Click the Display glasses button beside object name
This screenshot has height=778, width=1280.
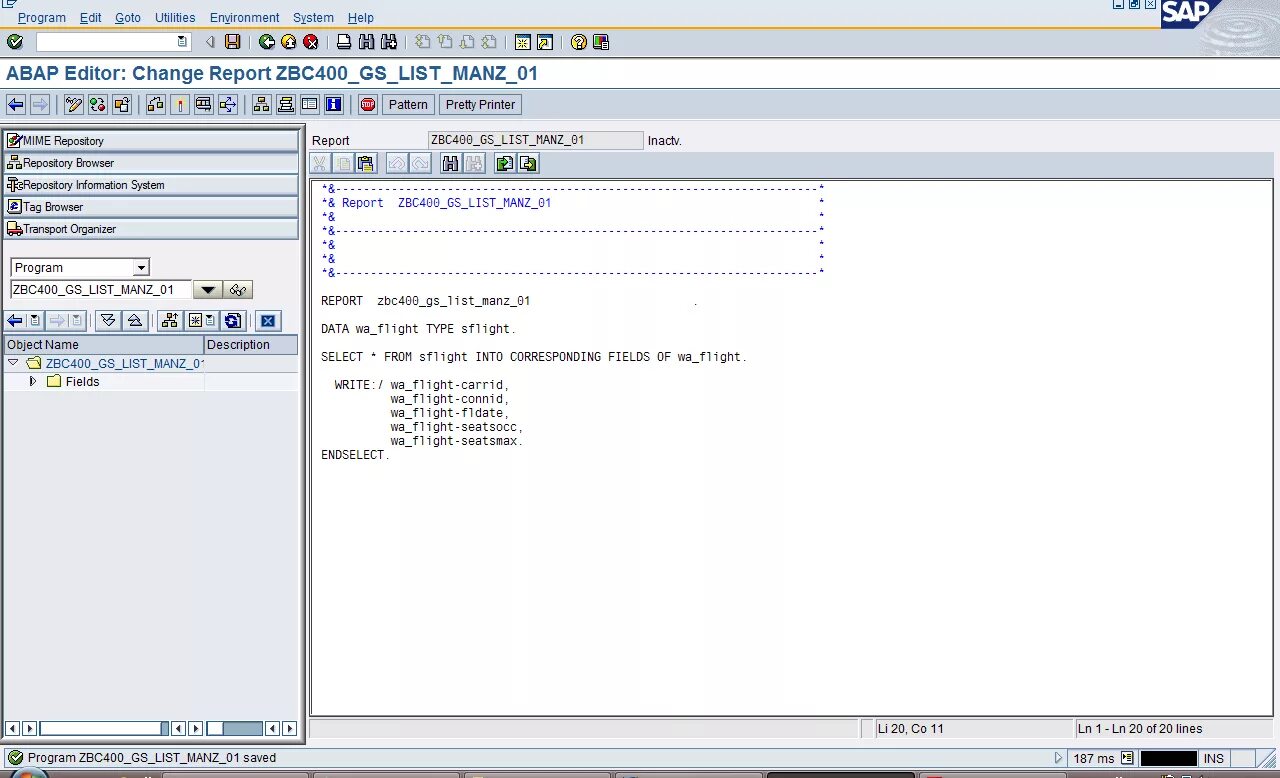[x=238, y=290]
